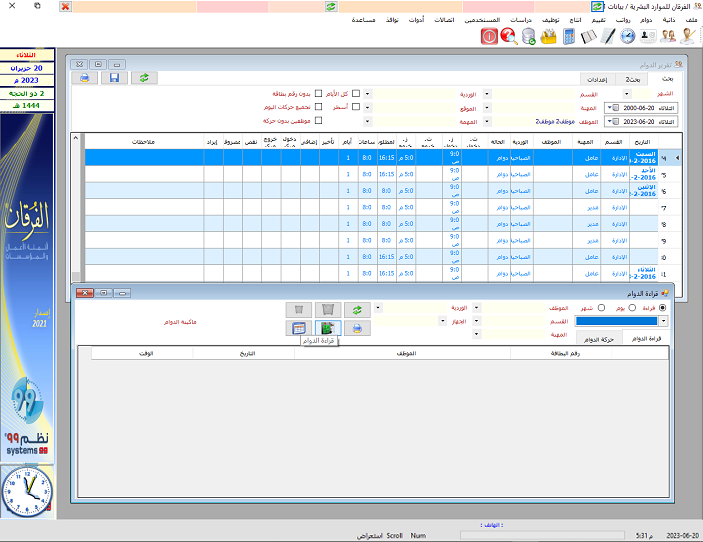Viewport: 703px width, 542px height.
Task: Open the 'الوردية' dropdown in report filters
Action: click(x=368, y=94)
